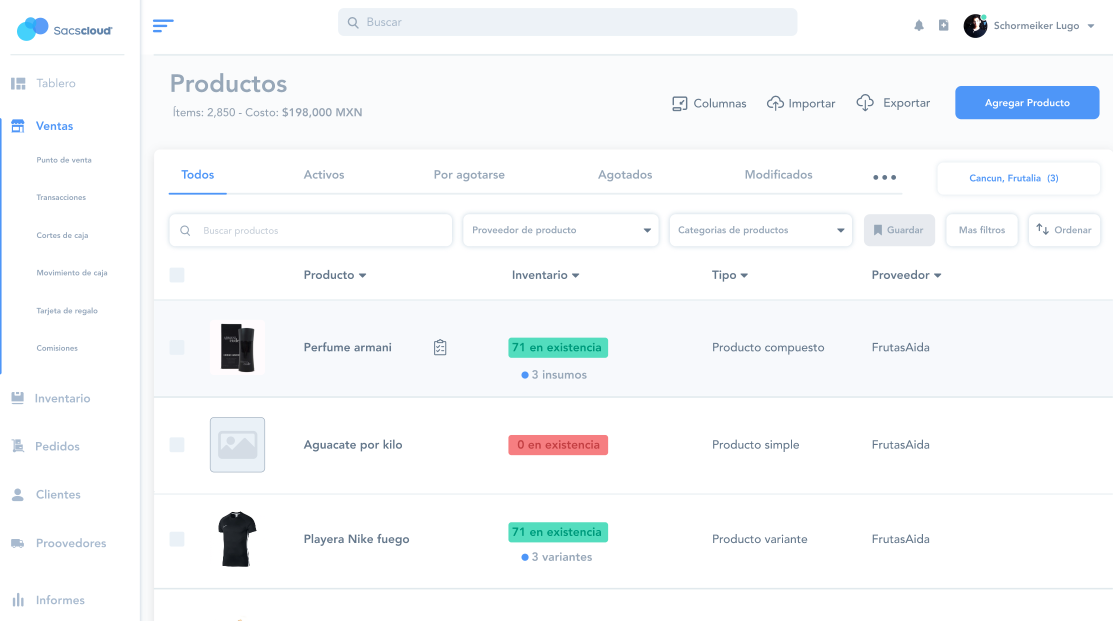Check the Aguacate por kilo checkbox
This screenshot has width=1113, height=621.
coord(177,445)
